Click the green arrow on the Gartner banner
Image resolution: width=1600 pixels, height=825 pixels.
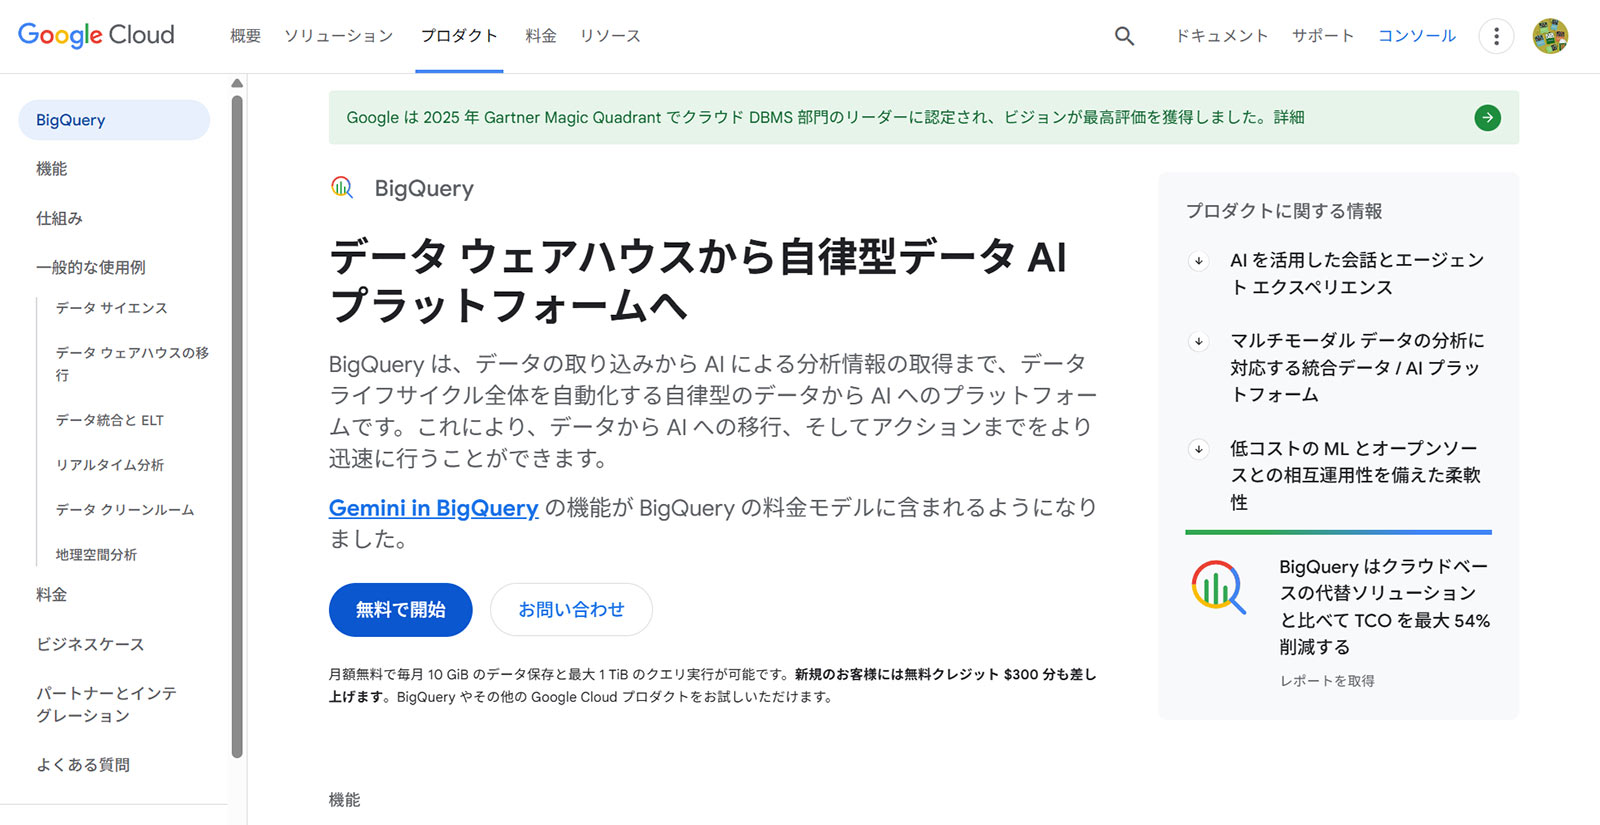[x=1487, y=118]
